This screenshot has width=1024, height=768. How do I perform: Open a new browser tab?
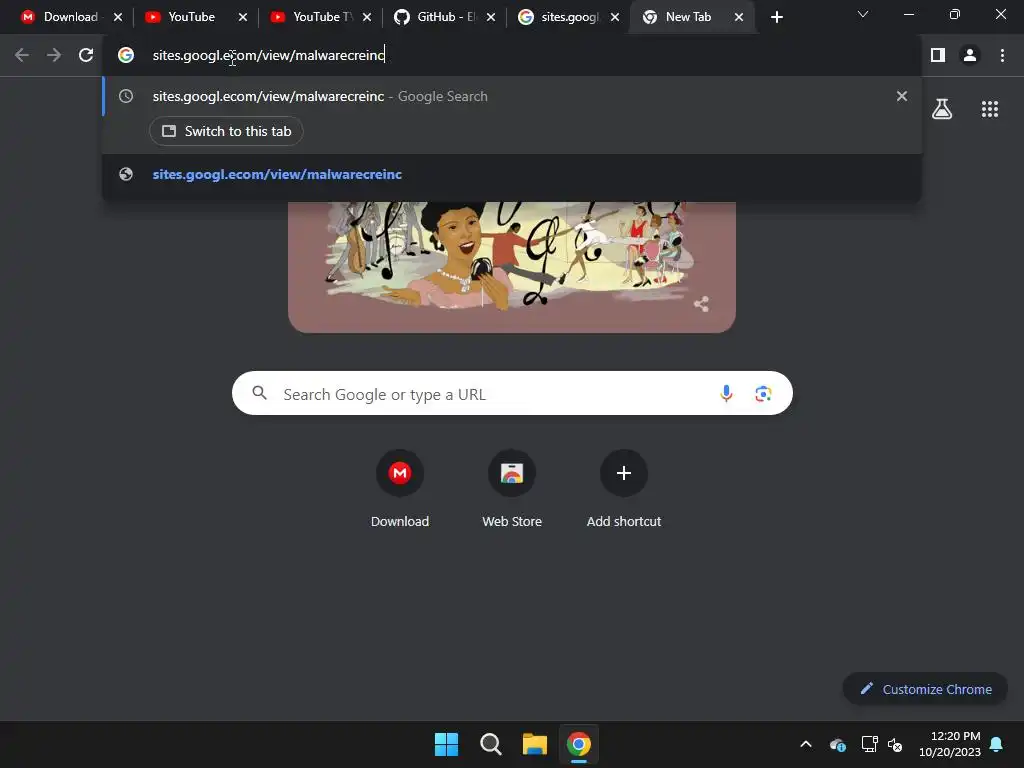coord(776,17)
